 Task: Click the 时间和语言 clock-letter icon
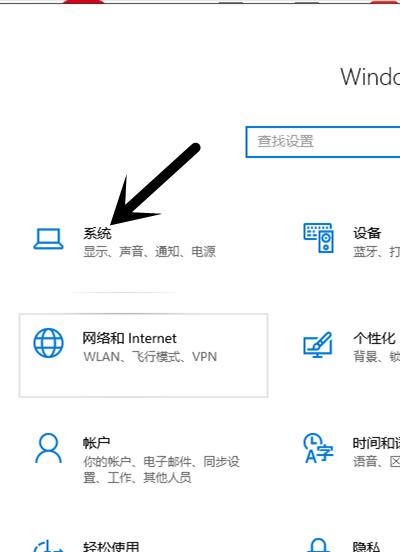318,448
